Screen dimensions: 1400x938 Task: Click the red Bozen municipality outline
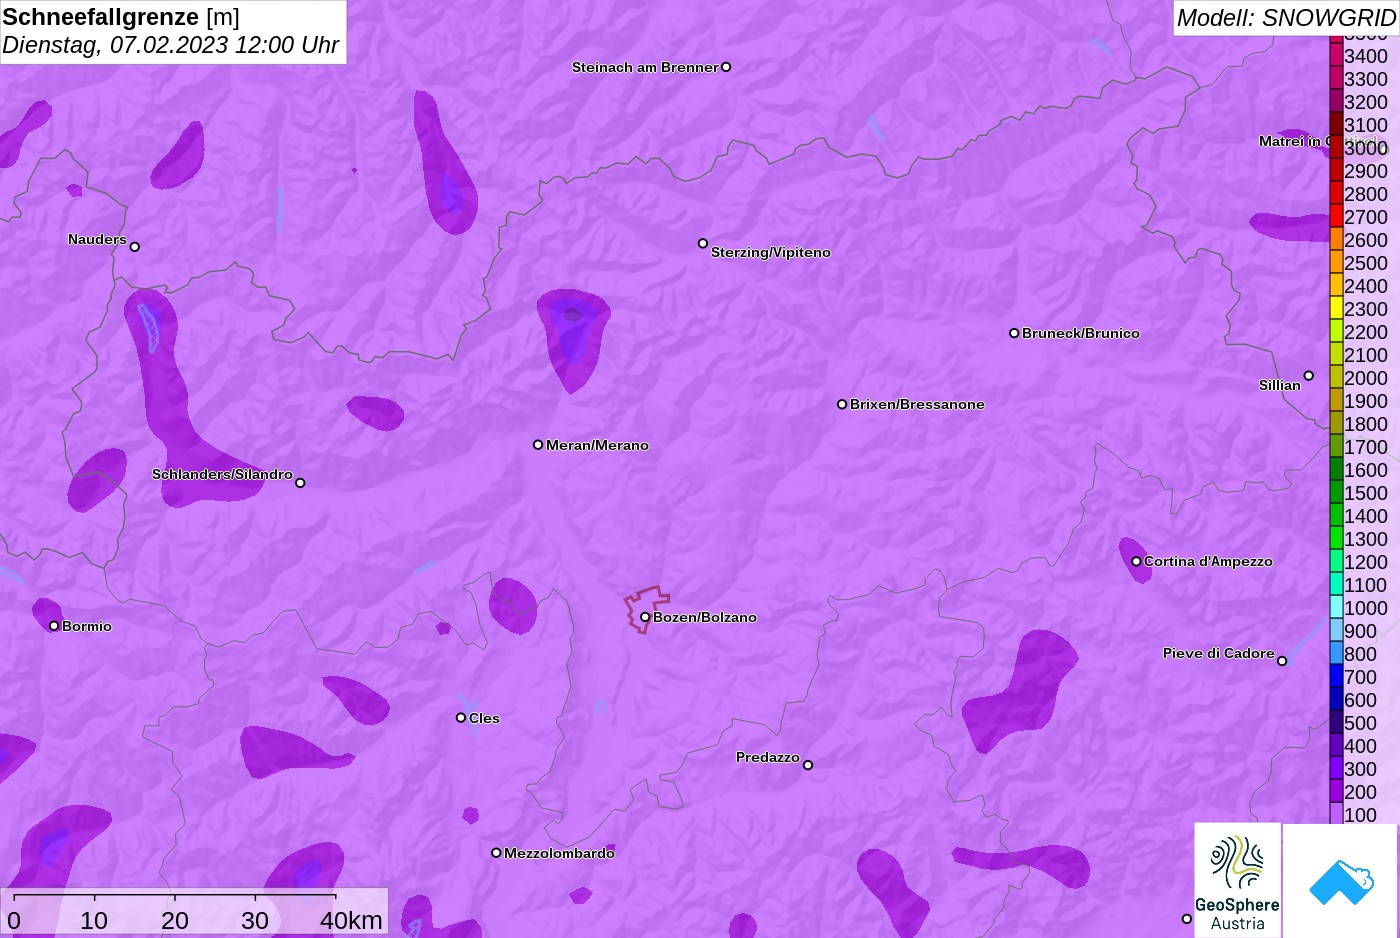646,608
